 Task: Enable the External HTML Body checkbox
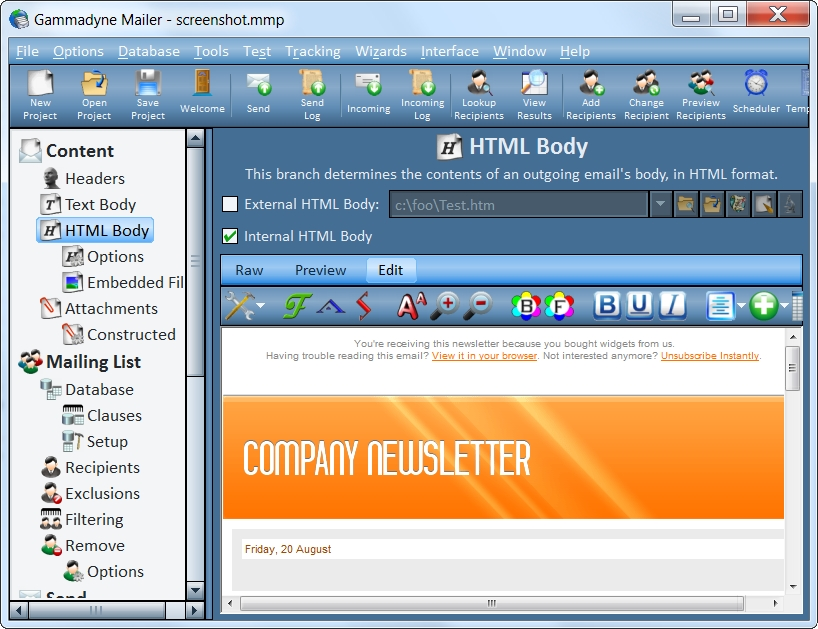coord(230,204)
